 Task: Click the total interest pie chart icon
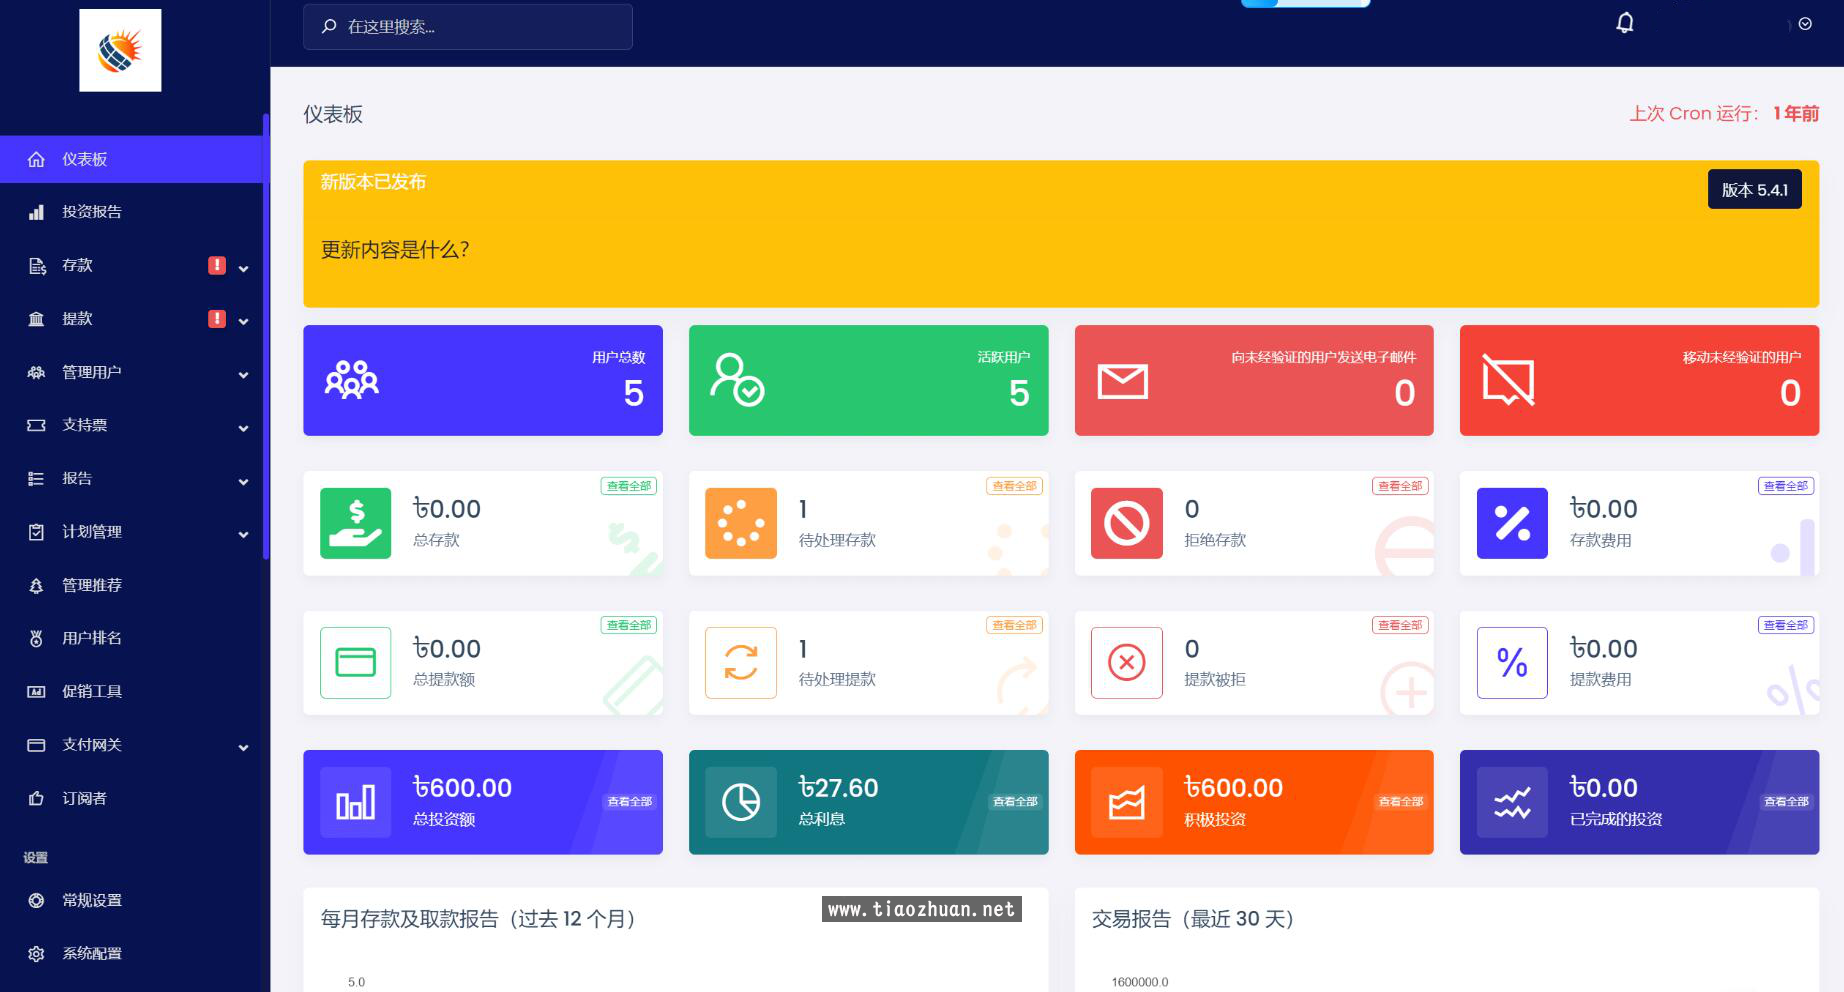(741, 802)
